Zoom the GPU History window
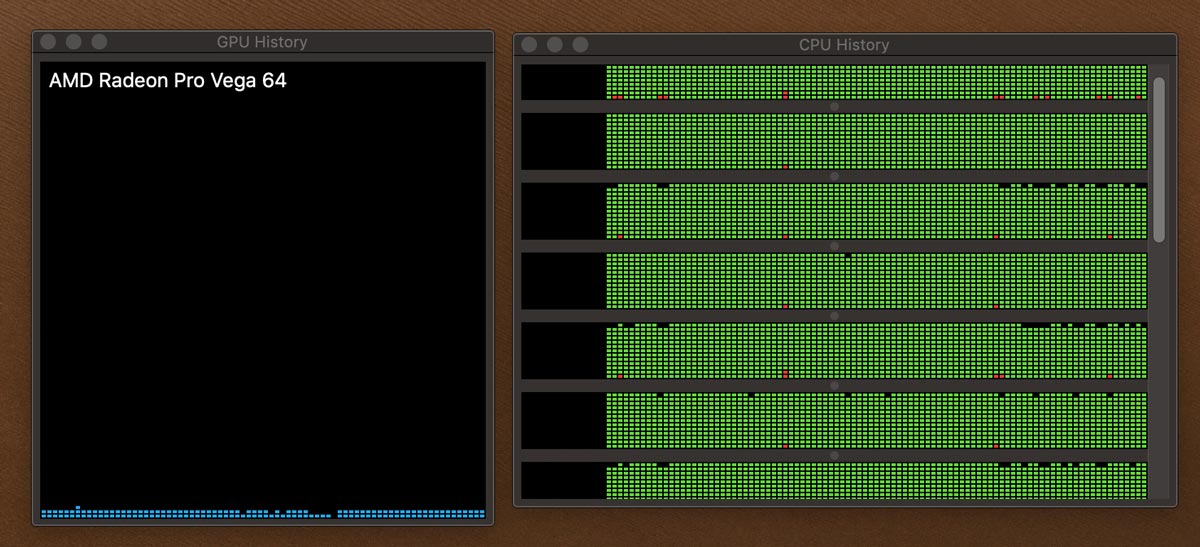Screen dimensions: 1200x547 click(x=99, y=42)
